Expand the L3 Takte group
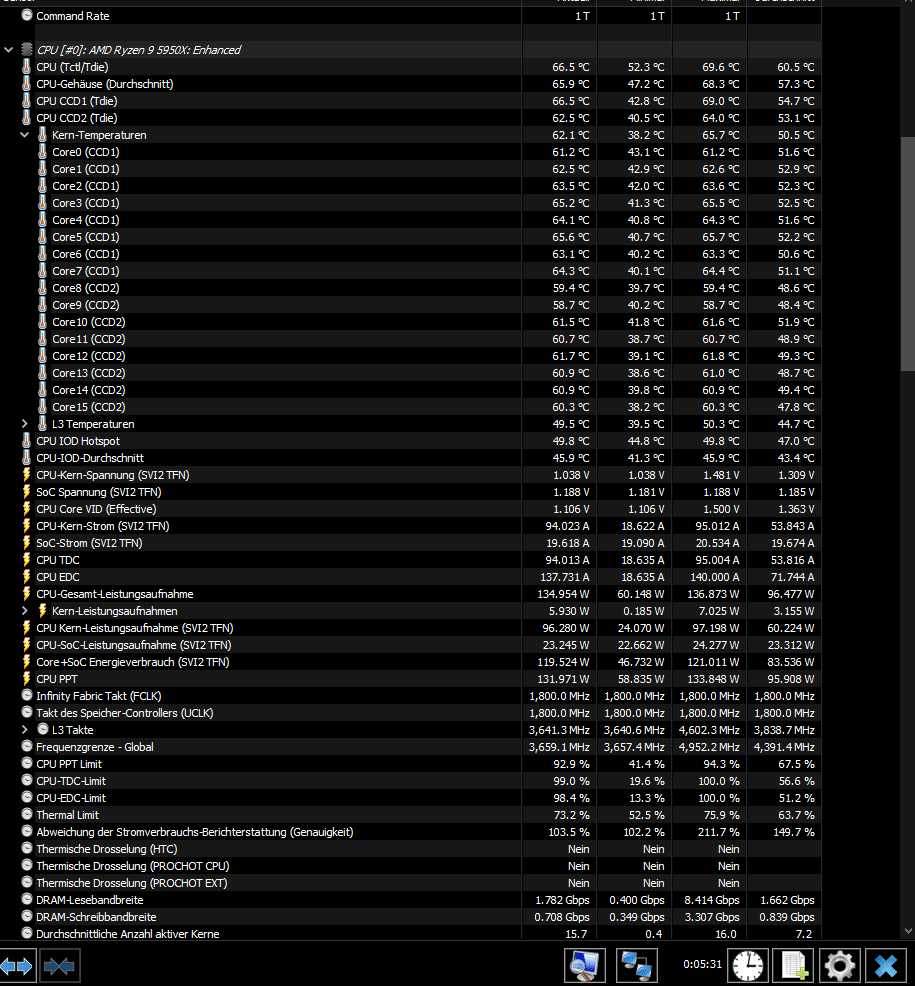The image size is (915, 986). click(x=25, y=729)
